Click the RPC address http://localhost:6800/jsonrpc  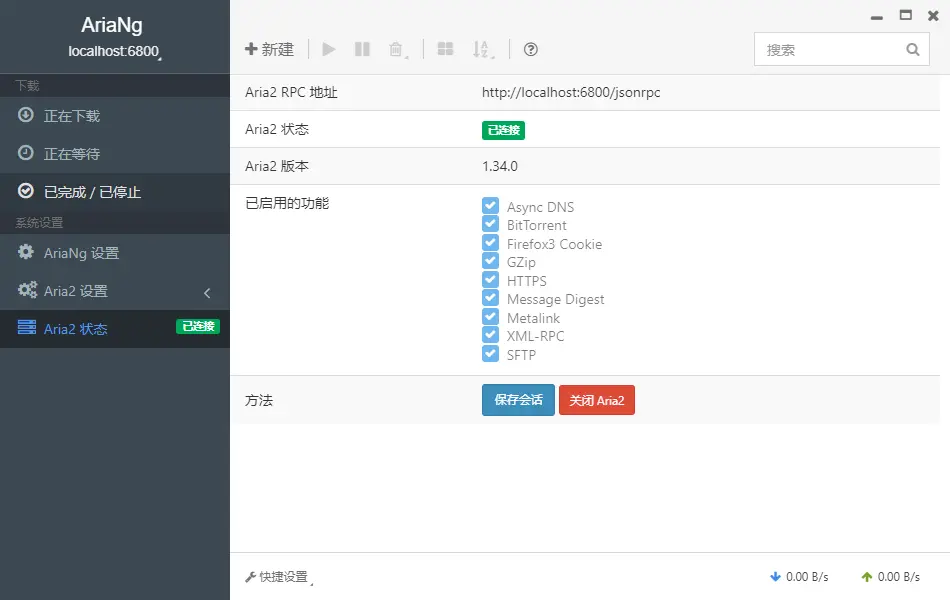pos(571,93)
